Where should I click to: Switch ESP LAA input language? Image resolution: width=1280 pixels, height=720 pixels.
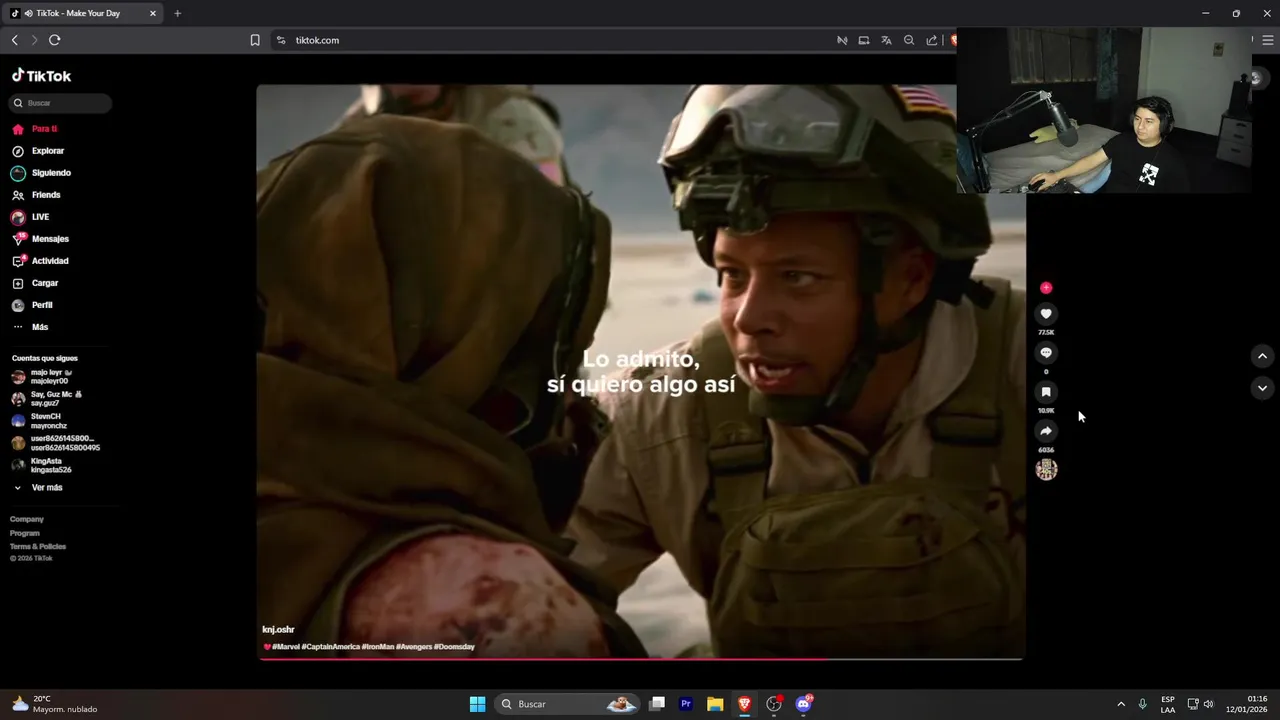pyautogui.click(x=1168, y=704)
